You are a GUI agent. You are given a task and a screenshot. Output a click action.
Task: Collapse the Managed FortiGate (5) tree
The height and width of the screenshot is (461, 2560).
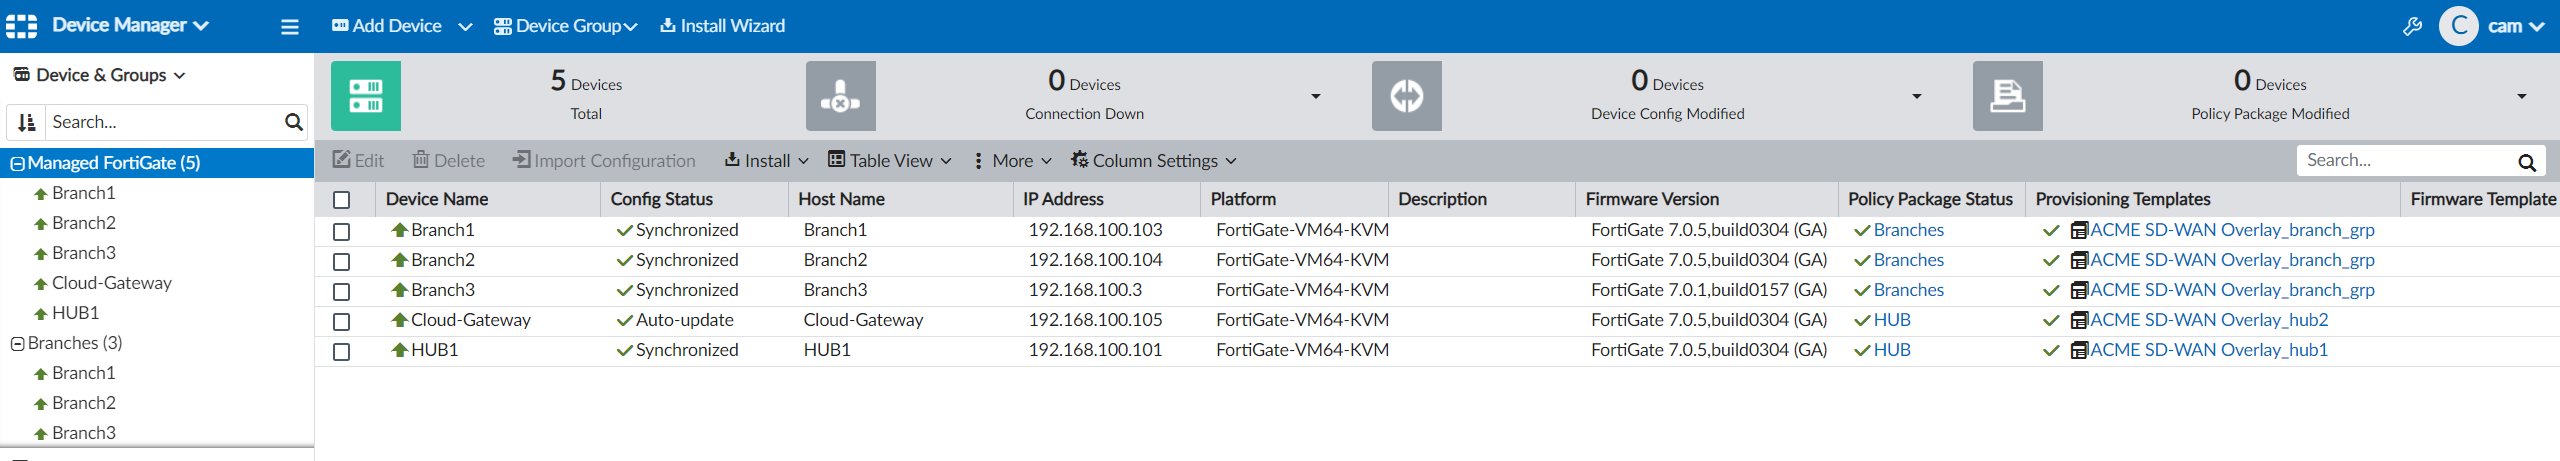(x=17, y=163)
